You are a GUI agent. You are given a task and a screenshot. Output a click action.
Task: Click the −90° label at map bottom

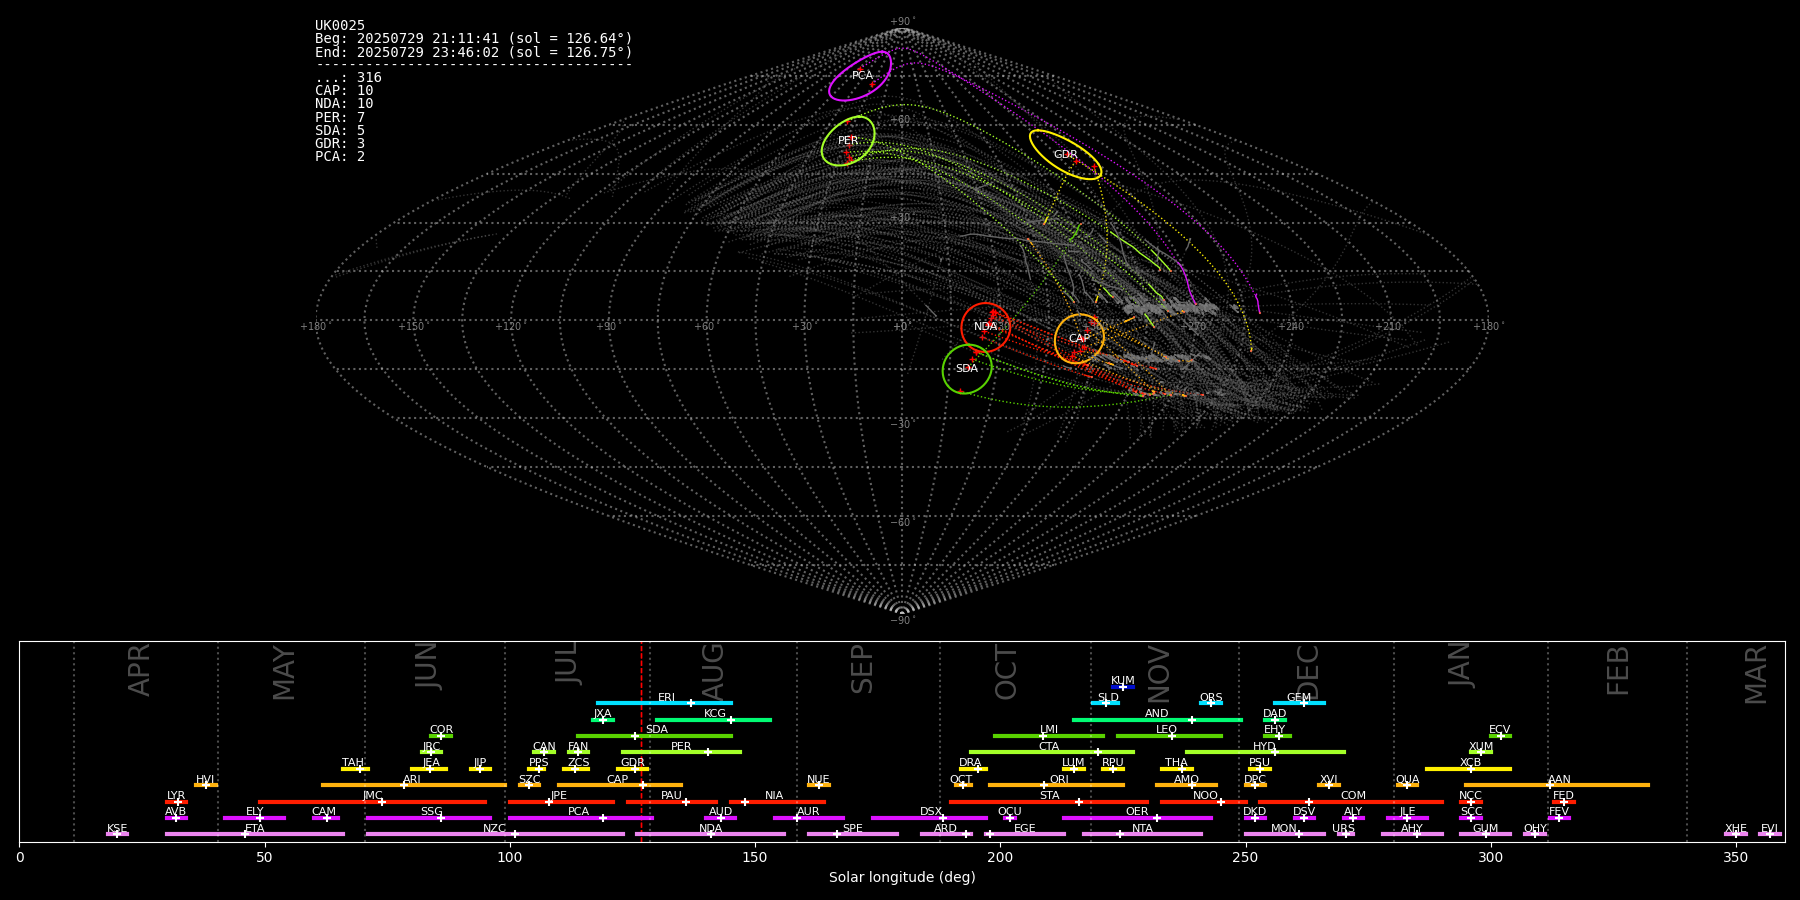pos(902,621)
